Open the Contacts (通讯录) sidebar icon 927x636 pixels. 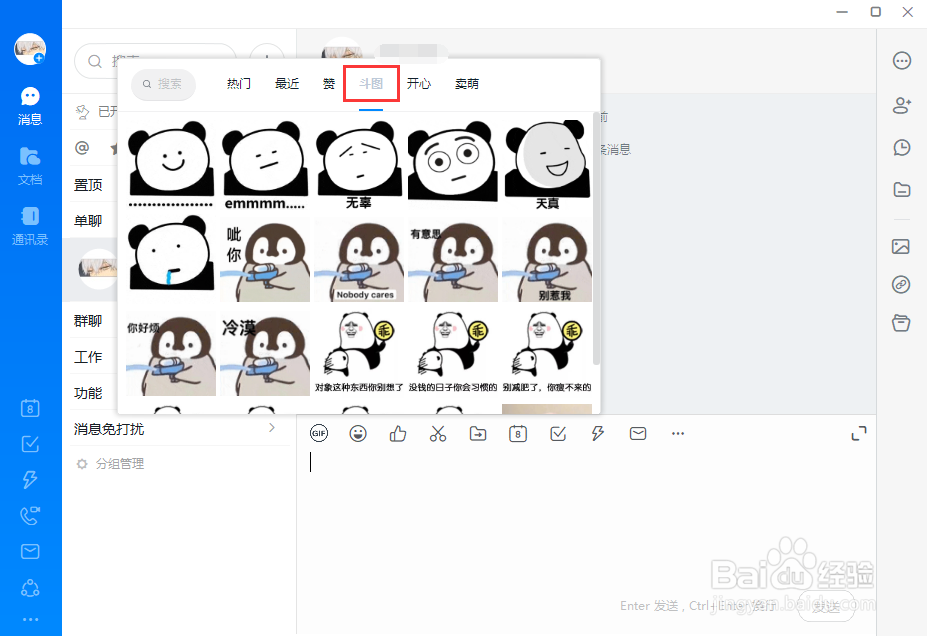tap(30, 226)
